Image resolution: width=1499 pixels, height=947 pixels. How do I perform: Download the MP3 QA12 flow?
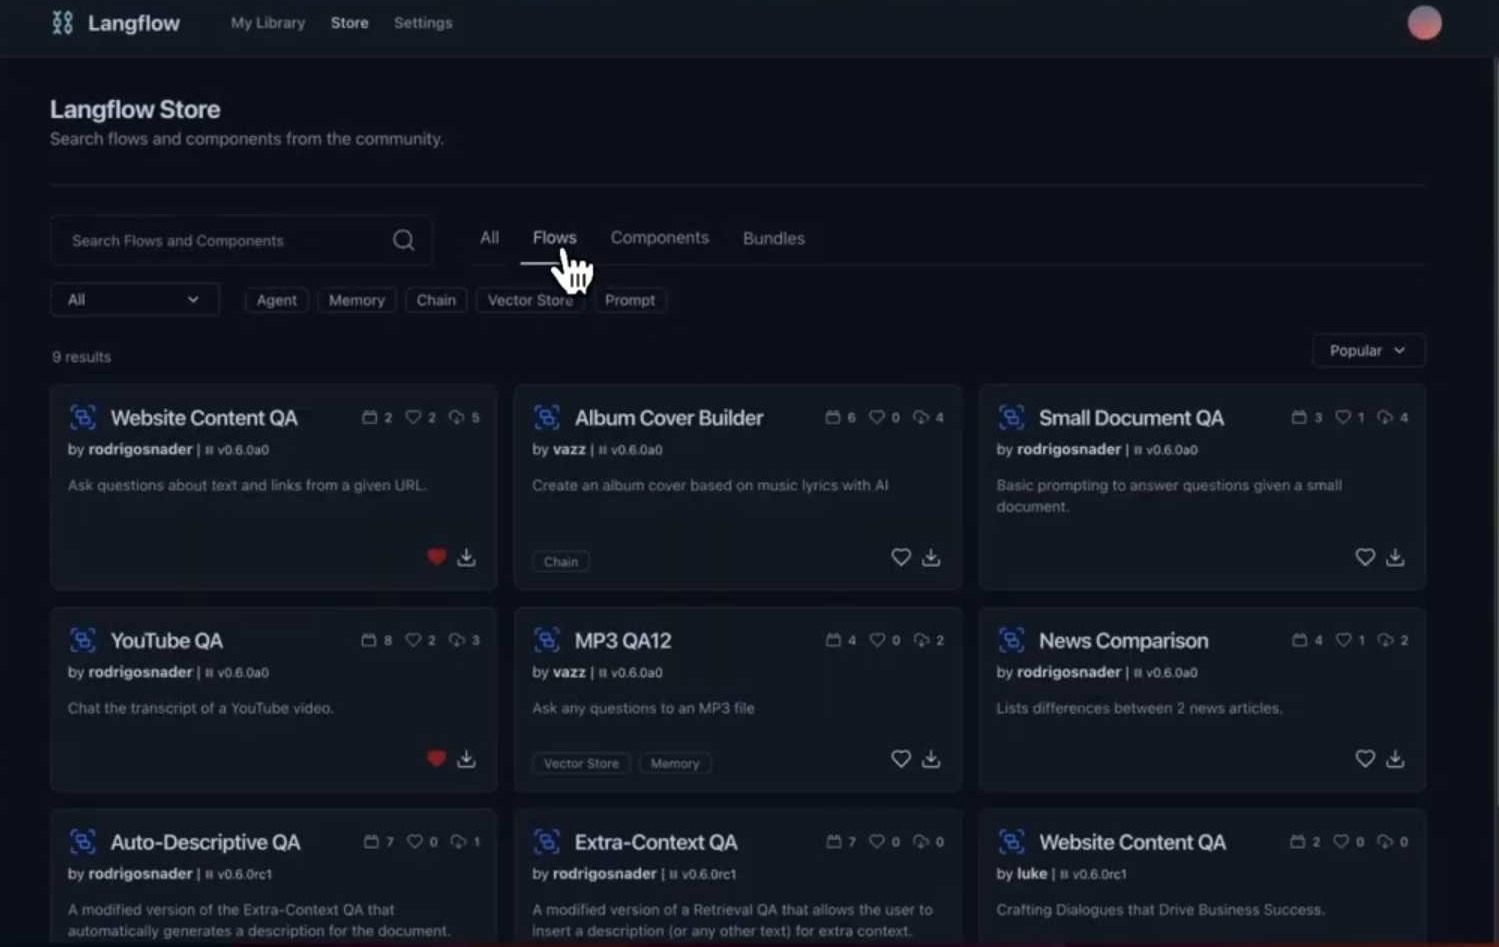pos(930,759)
